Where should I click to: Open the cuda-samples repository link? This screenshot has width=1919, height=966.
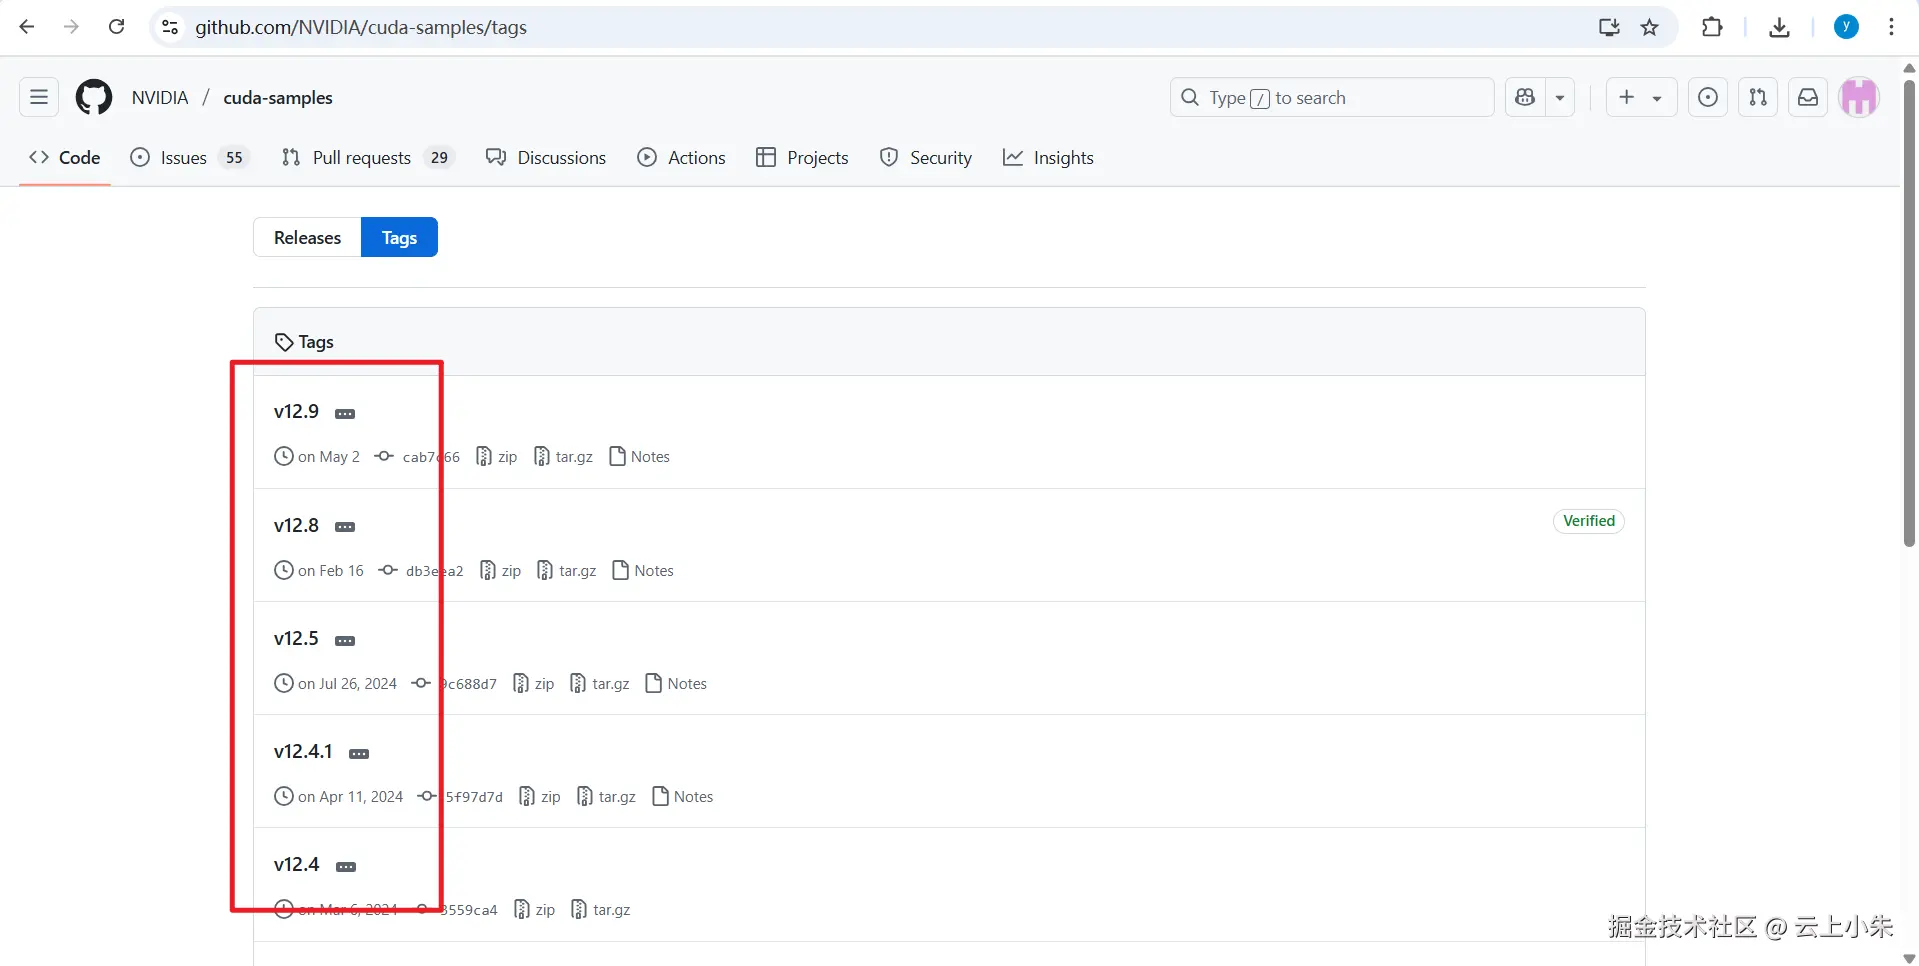point(278,97)
